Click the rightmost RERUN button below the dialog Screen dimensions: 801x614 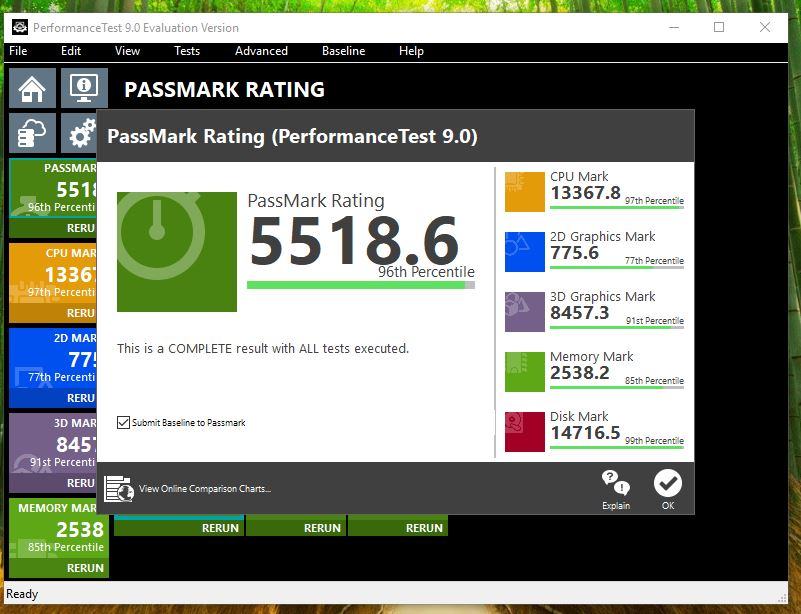click(398, 528)
